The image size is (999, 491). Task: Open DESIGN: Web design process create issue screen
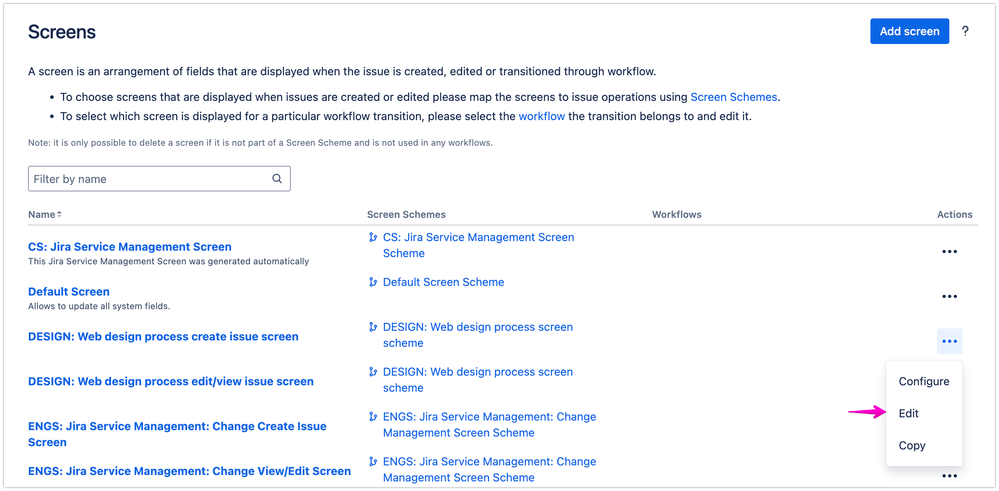tap(163, 336)
